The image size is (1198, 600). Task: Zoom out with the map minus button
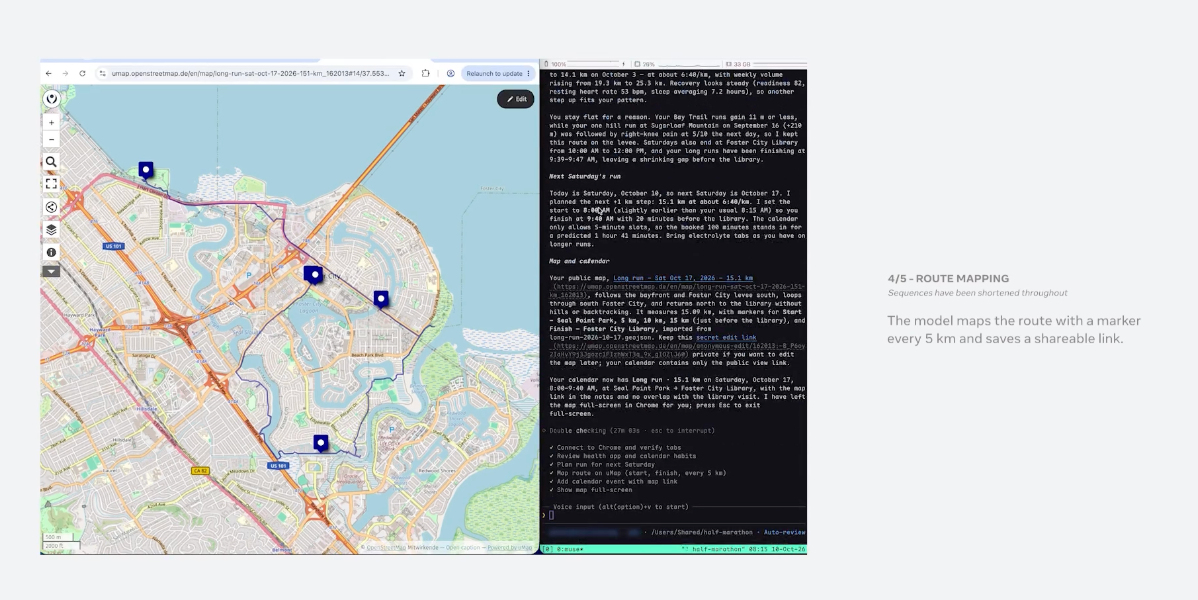pyautogui.click(x=51, y=139)
